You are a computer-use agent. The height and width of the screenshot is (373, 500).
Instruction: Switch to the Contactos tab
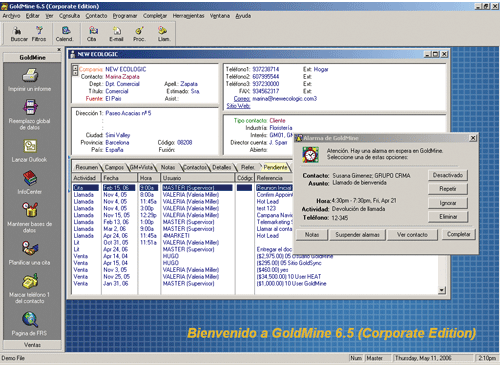[x=195, y=167]
